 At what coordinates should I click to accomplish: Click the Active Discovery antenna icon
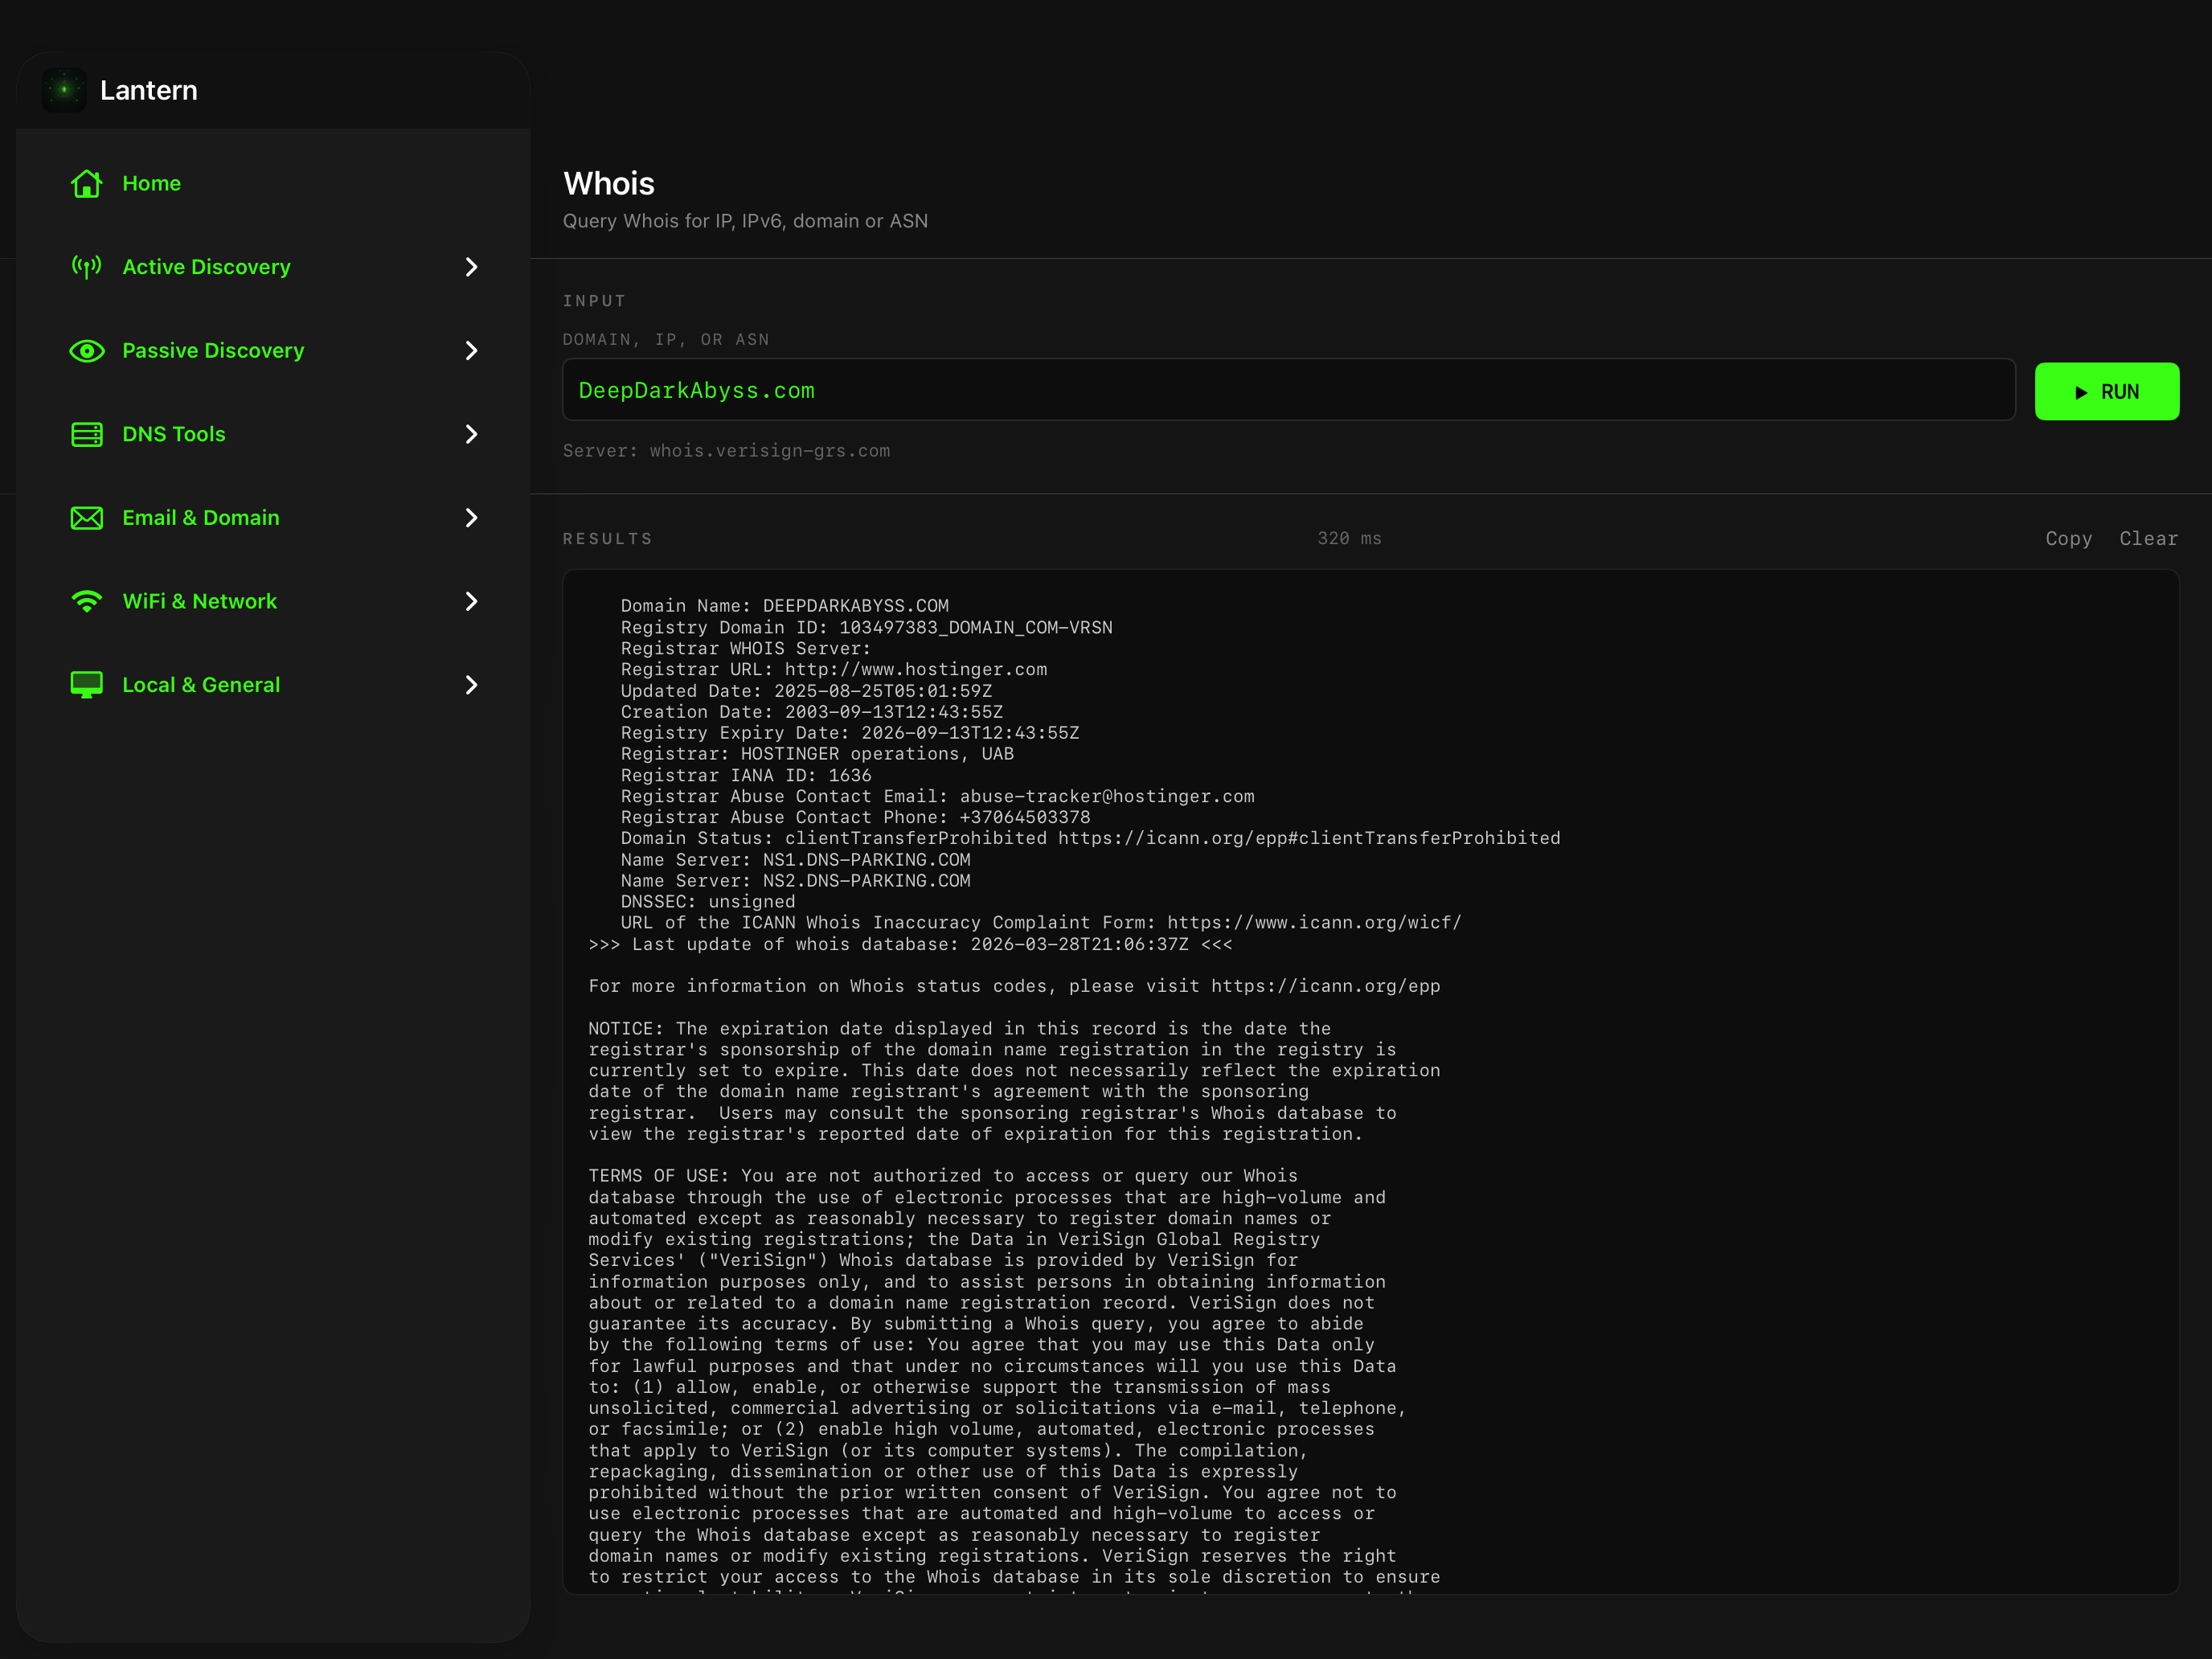coord(87,267)
